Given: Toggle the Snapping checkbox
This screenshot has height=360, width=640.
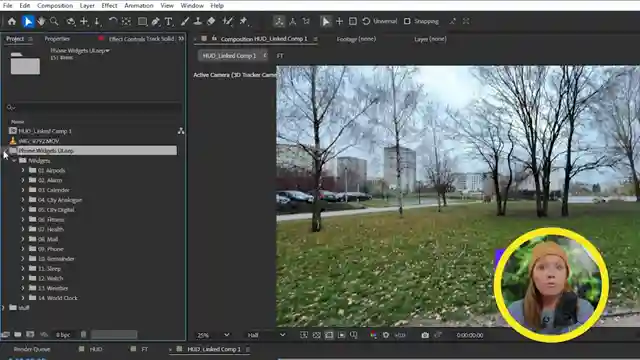Looking at the screenshot, I should [x=407, y=21].
